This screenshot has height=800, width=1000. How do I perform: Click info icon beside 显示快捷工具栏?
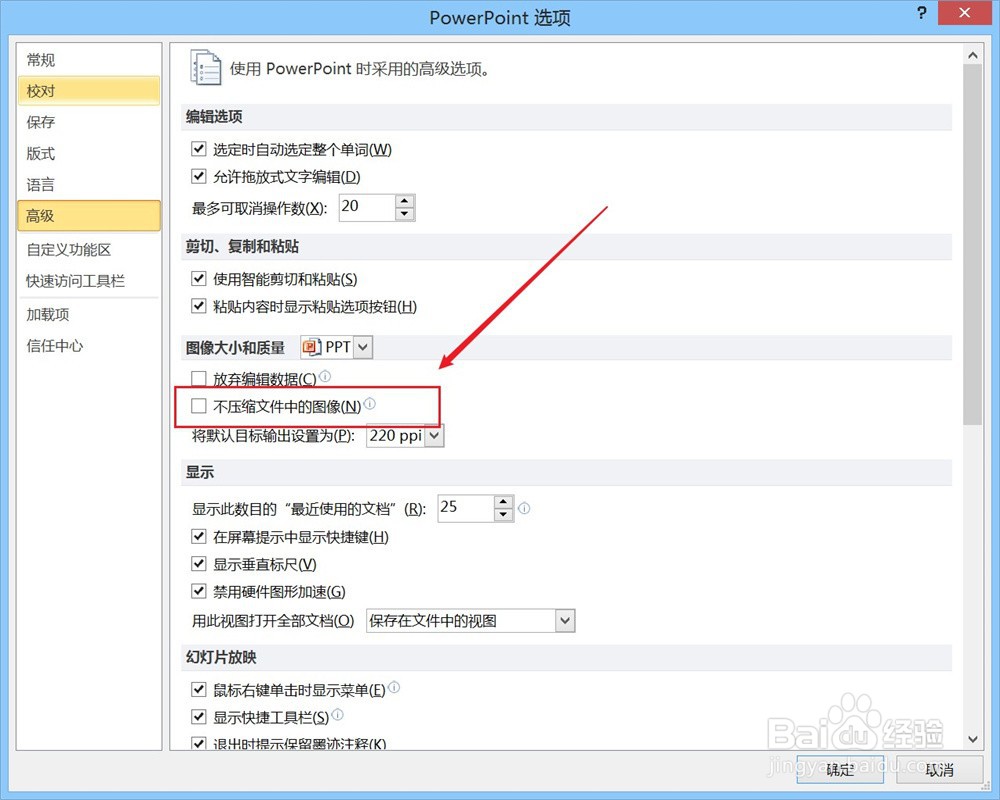(337, 715)
